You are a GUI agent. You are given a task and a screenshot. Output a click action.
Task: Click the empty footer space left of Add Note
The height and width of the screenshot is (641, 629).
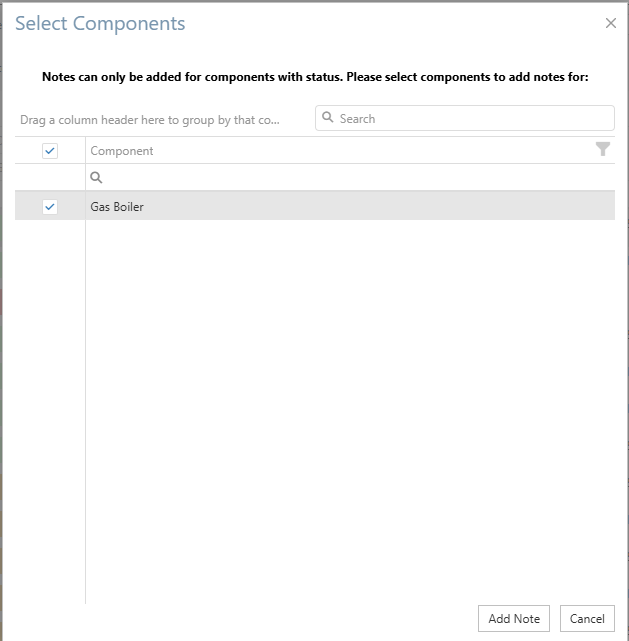[x=250, y=618]
